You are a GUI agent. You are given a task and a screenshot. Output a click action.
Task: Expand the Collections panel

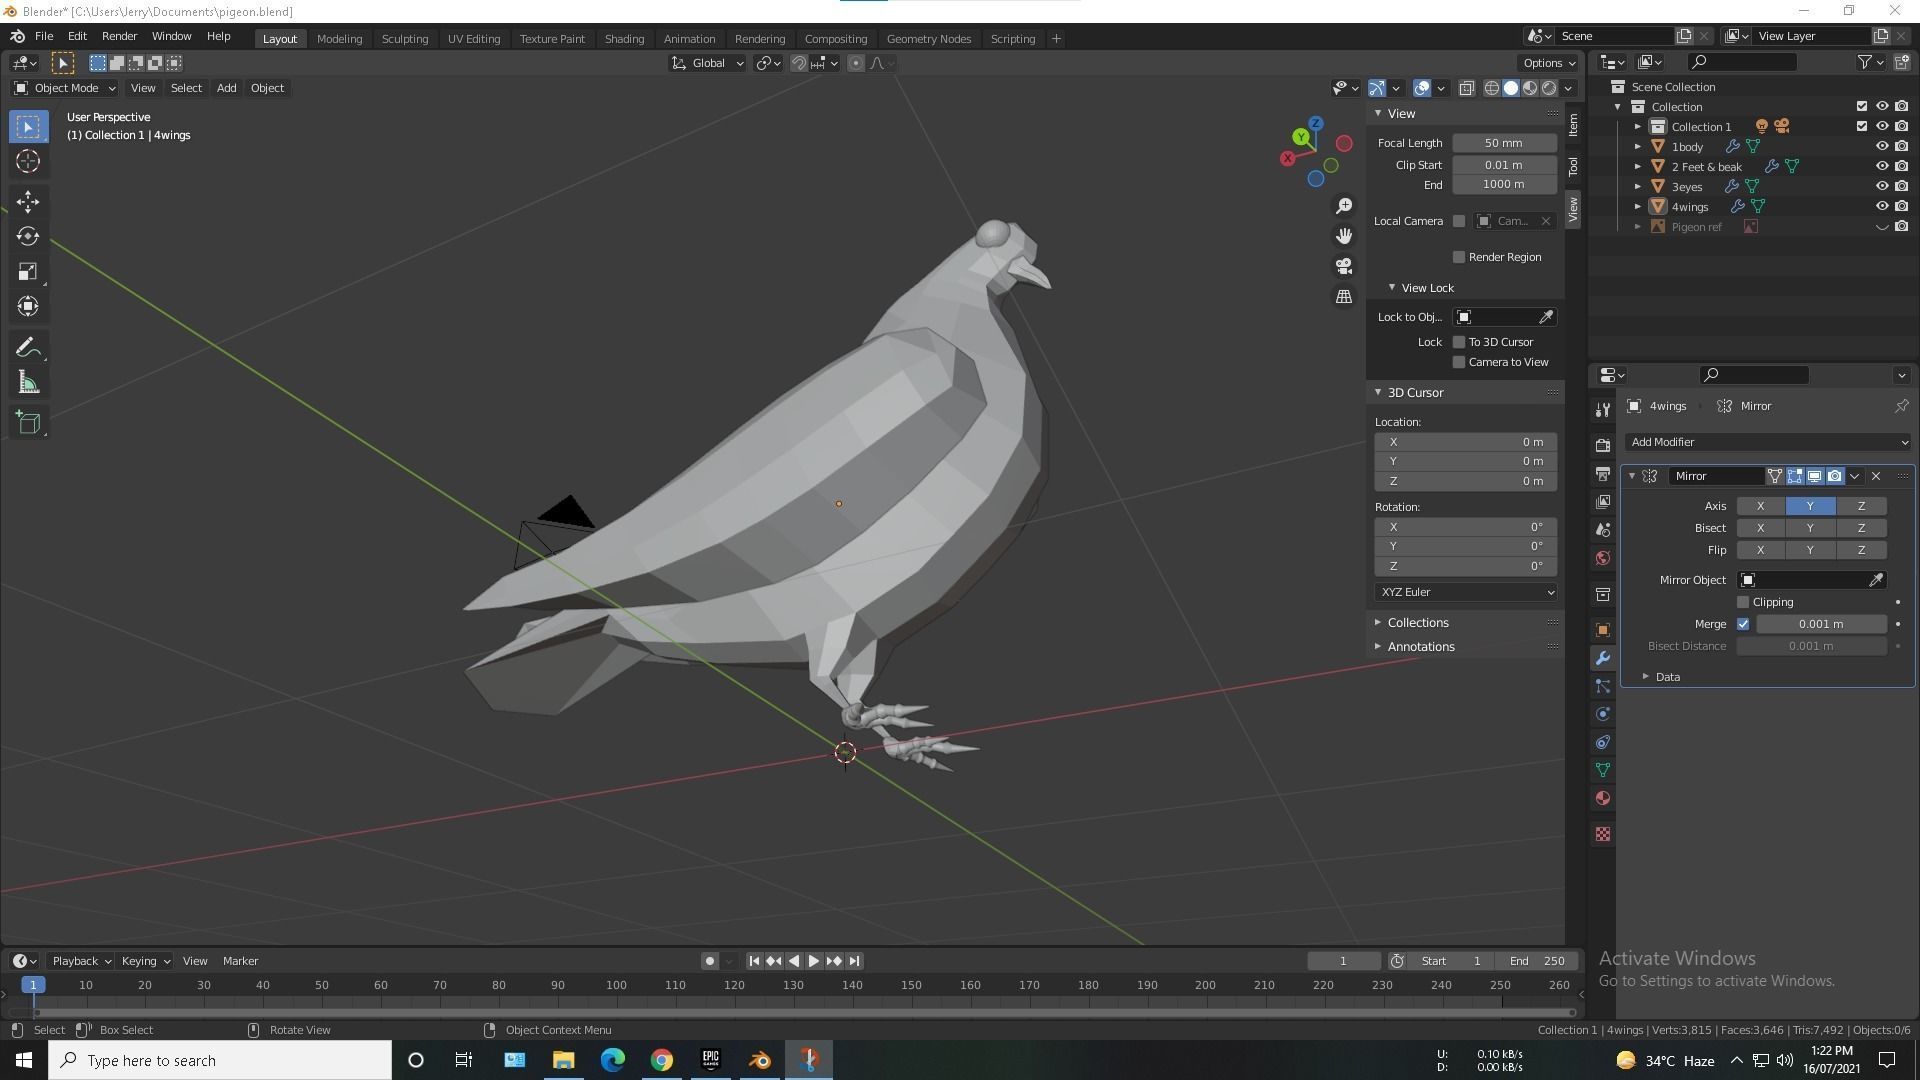(1417, 622)
